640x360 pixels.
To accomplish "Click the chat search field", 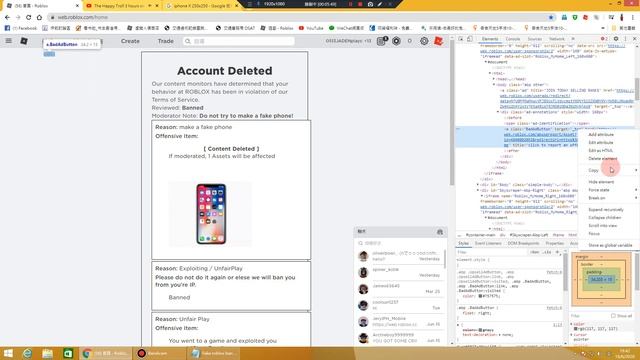I will [400, 243].
